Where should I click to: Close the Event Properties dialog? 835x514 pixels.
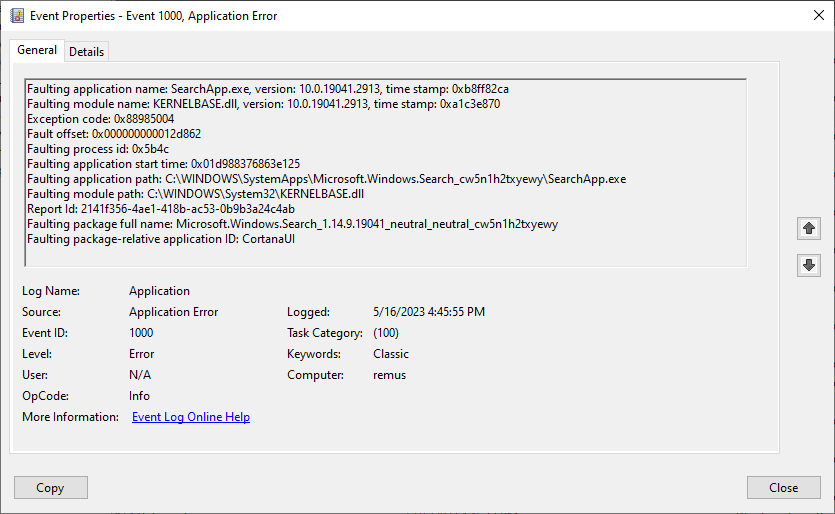point(783,487)
